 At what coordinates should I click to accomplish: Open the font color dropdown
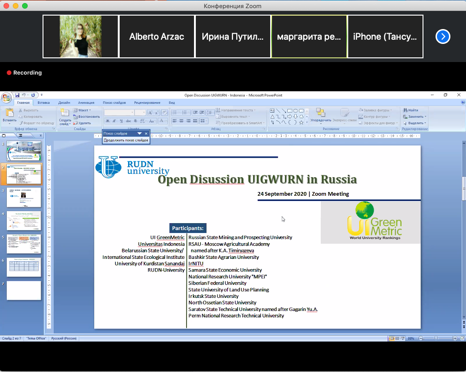pyautogui.click(x=162, y=121)
